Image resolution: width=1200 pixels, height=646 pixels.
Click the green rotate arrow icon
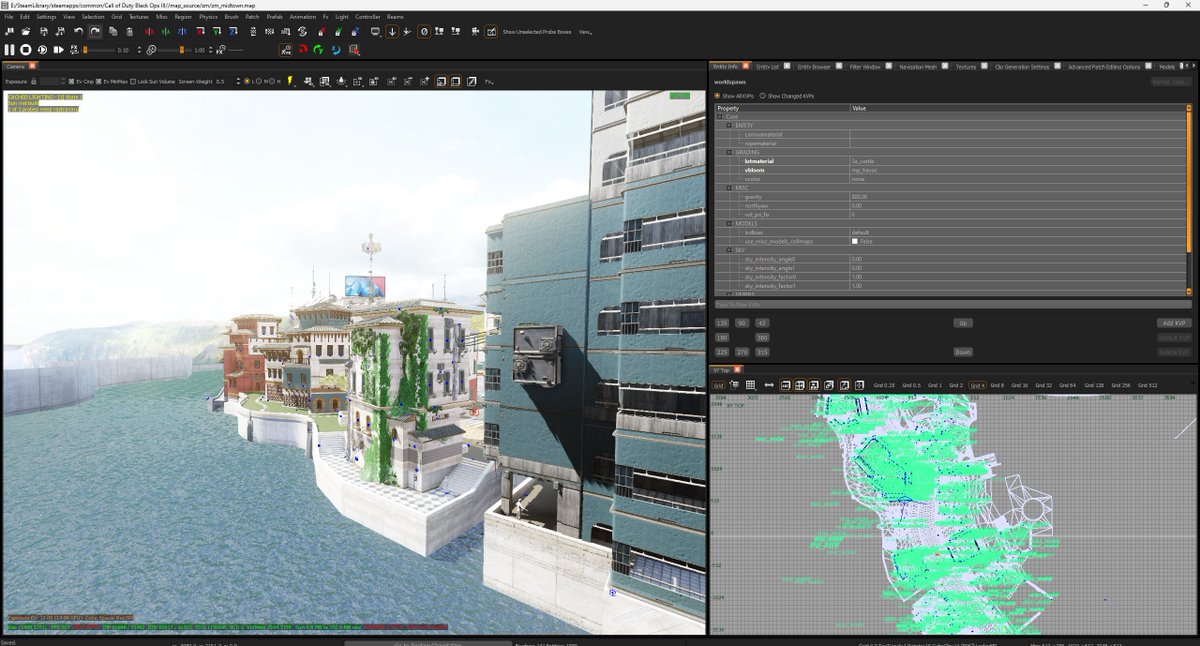click(x=318, y=50)
